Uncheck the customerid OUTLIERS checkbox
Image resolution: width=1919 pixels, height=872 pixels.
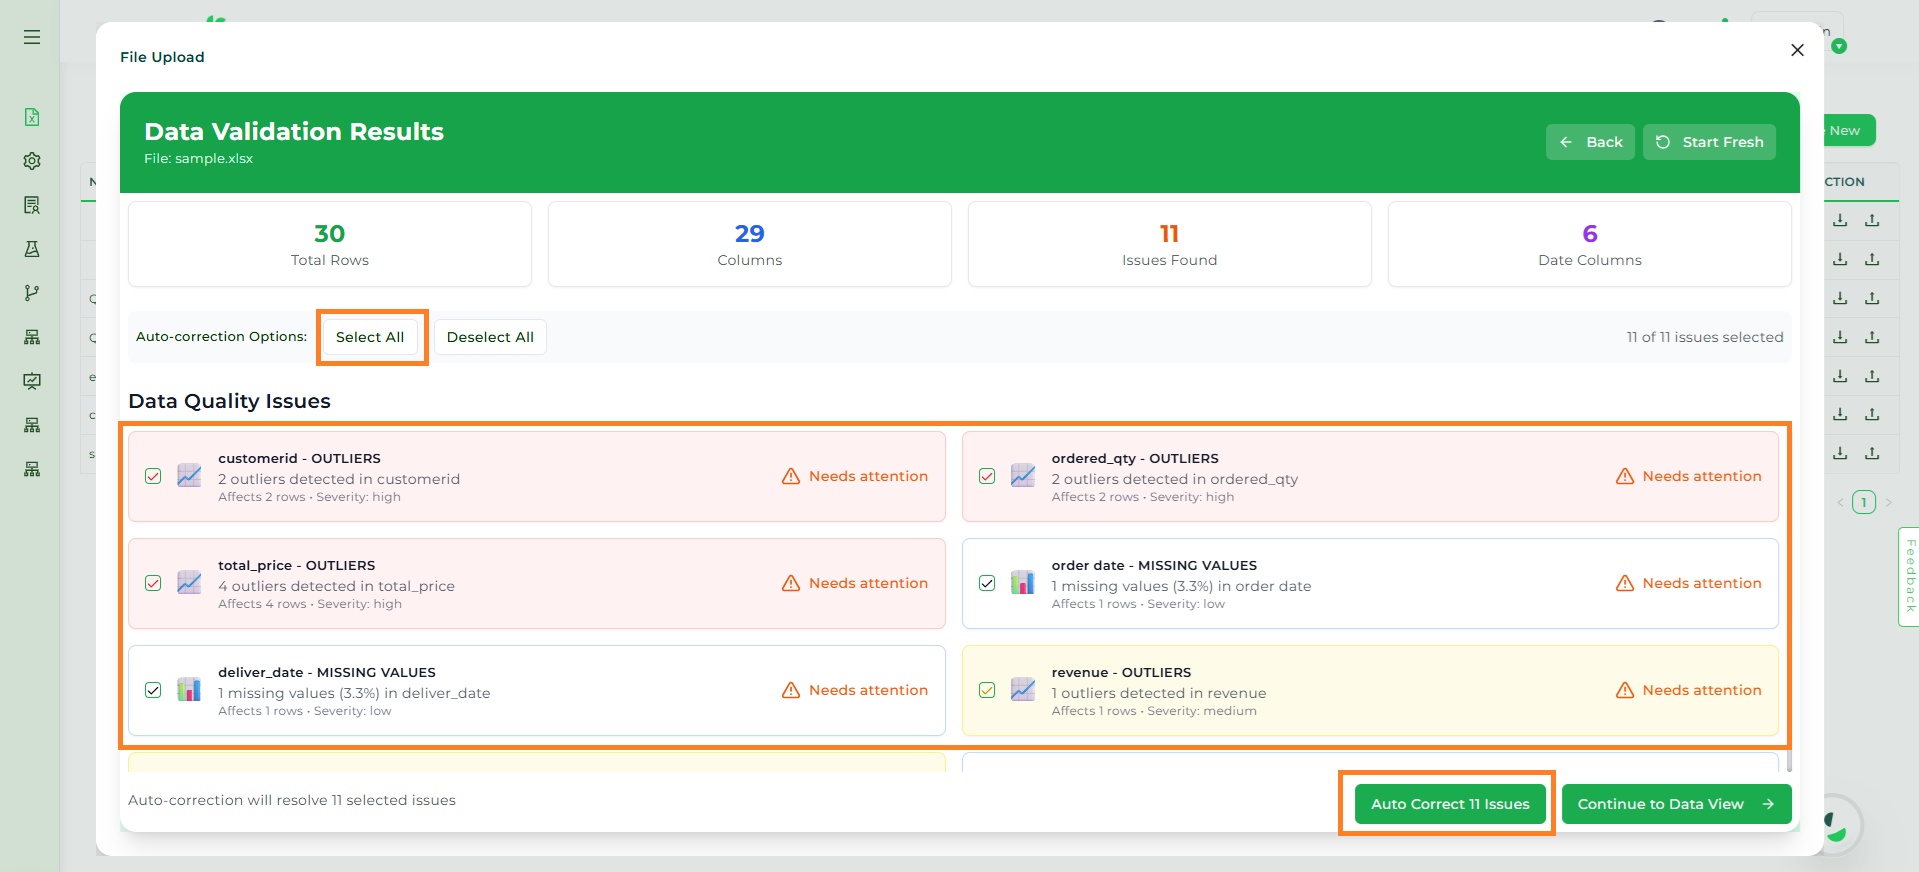click(153, 476)
